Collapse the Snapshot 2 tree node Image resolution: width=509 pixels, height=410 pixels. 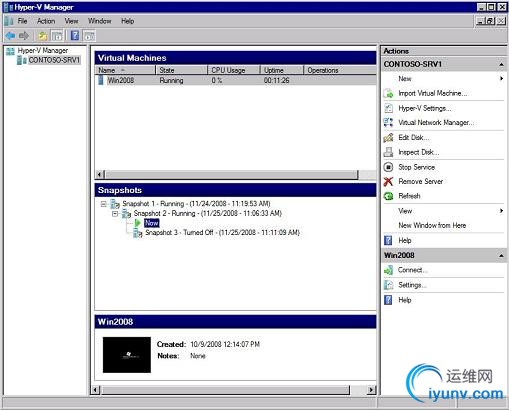(115, 213)
